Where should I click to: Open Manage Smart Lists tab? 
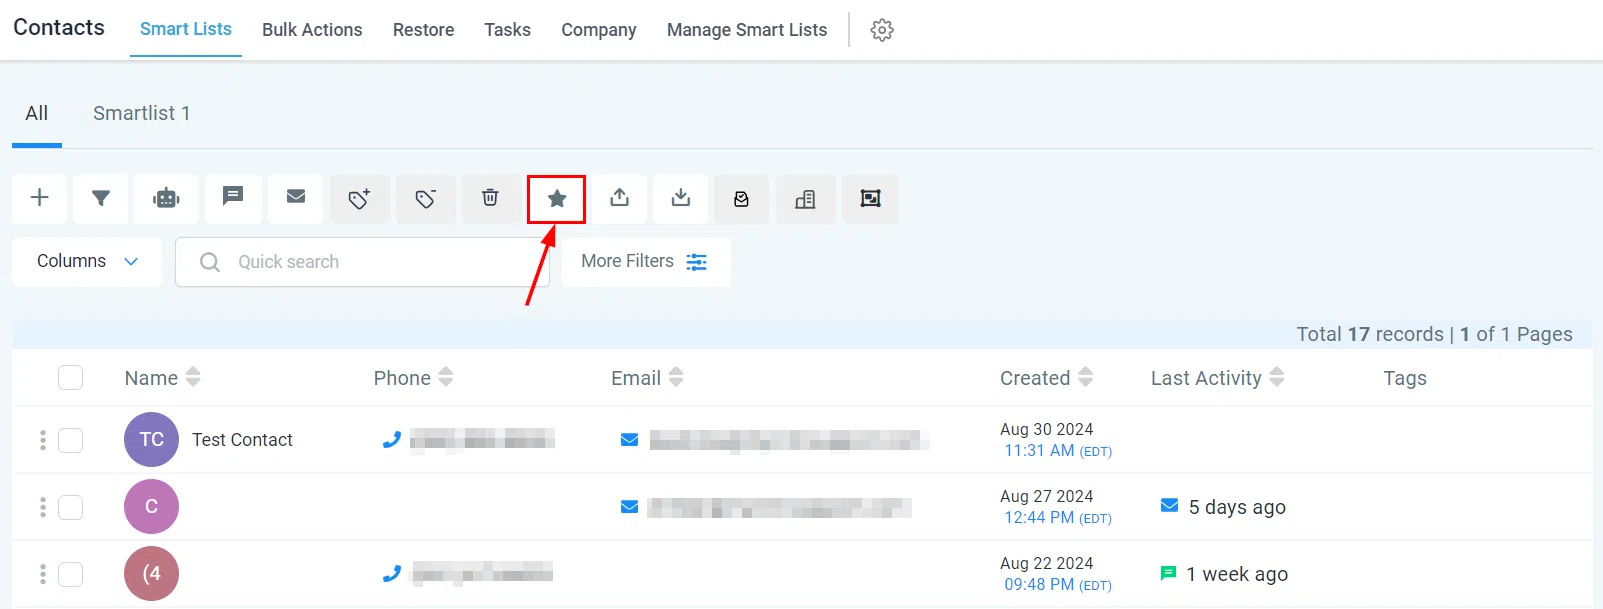click(x=747, y=30)
